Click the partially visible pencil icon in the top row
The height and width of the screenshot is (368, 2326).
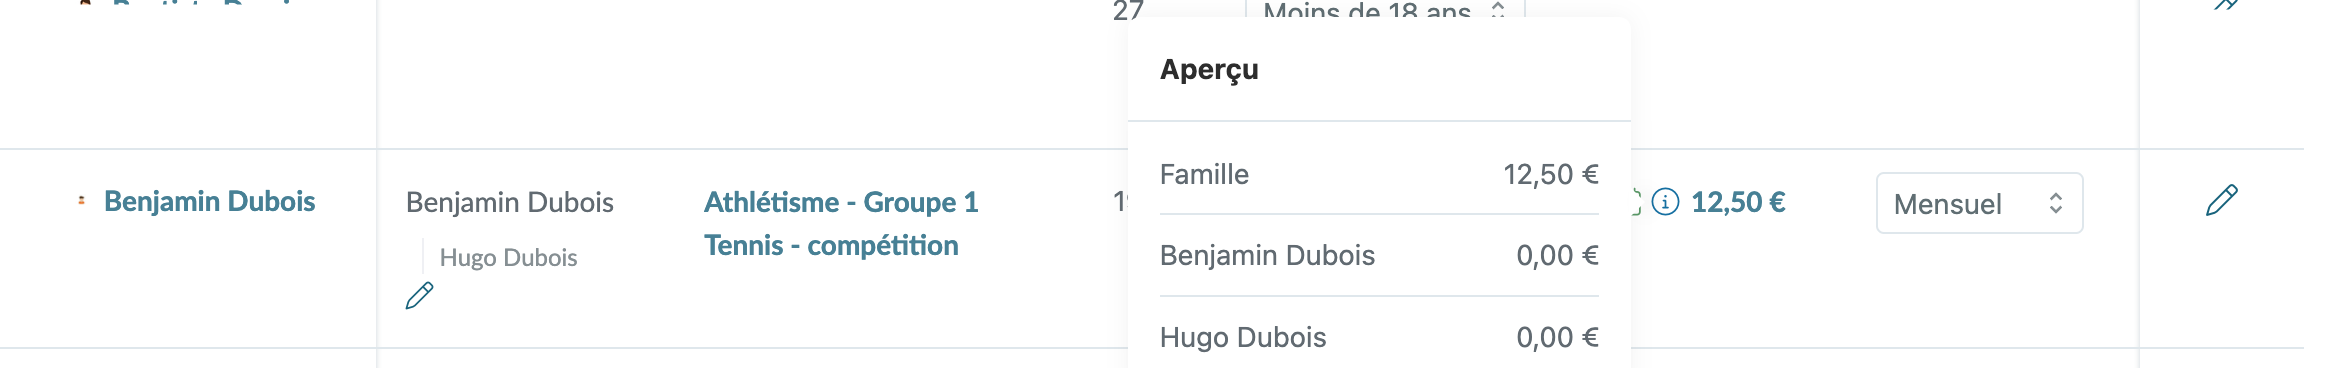(x=2225, y=5)
